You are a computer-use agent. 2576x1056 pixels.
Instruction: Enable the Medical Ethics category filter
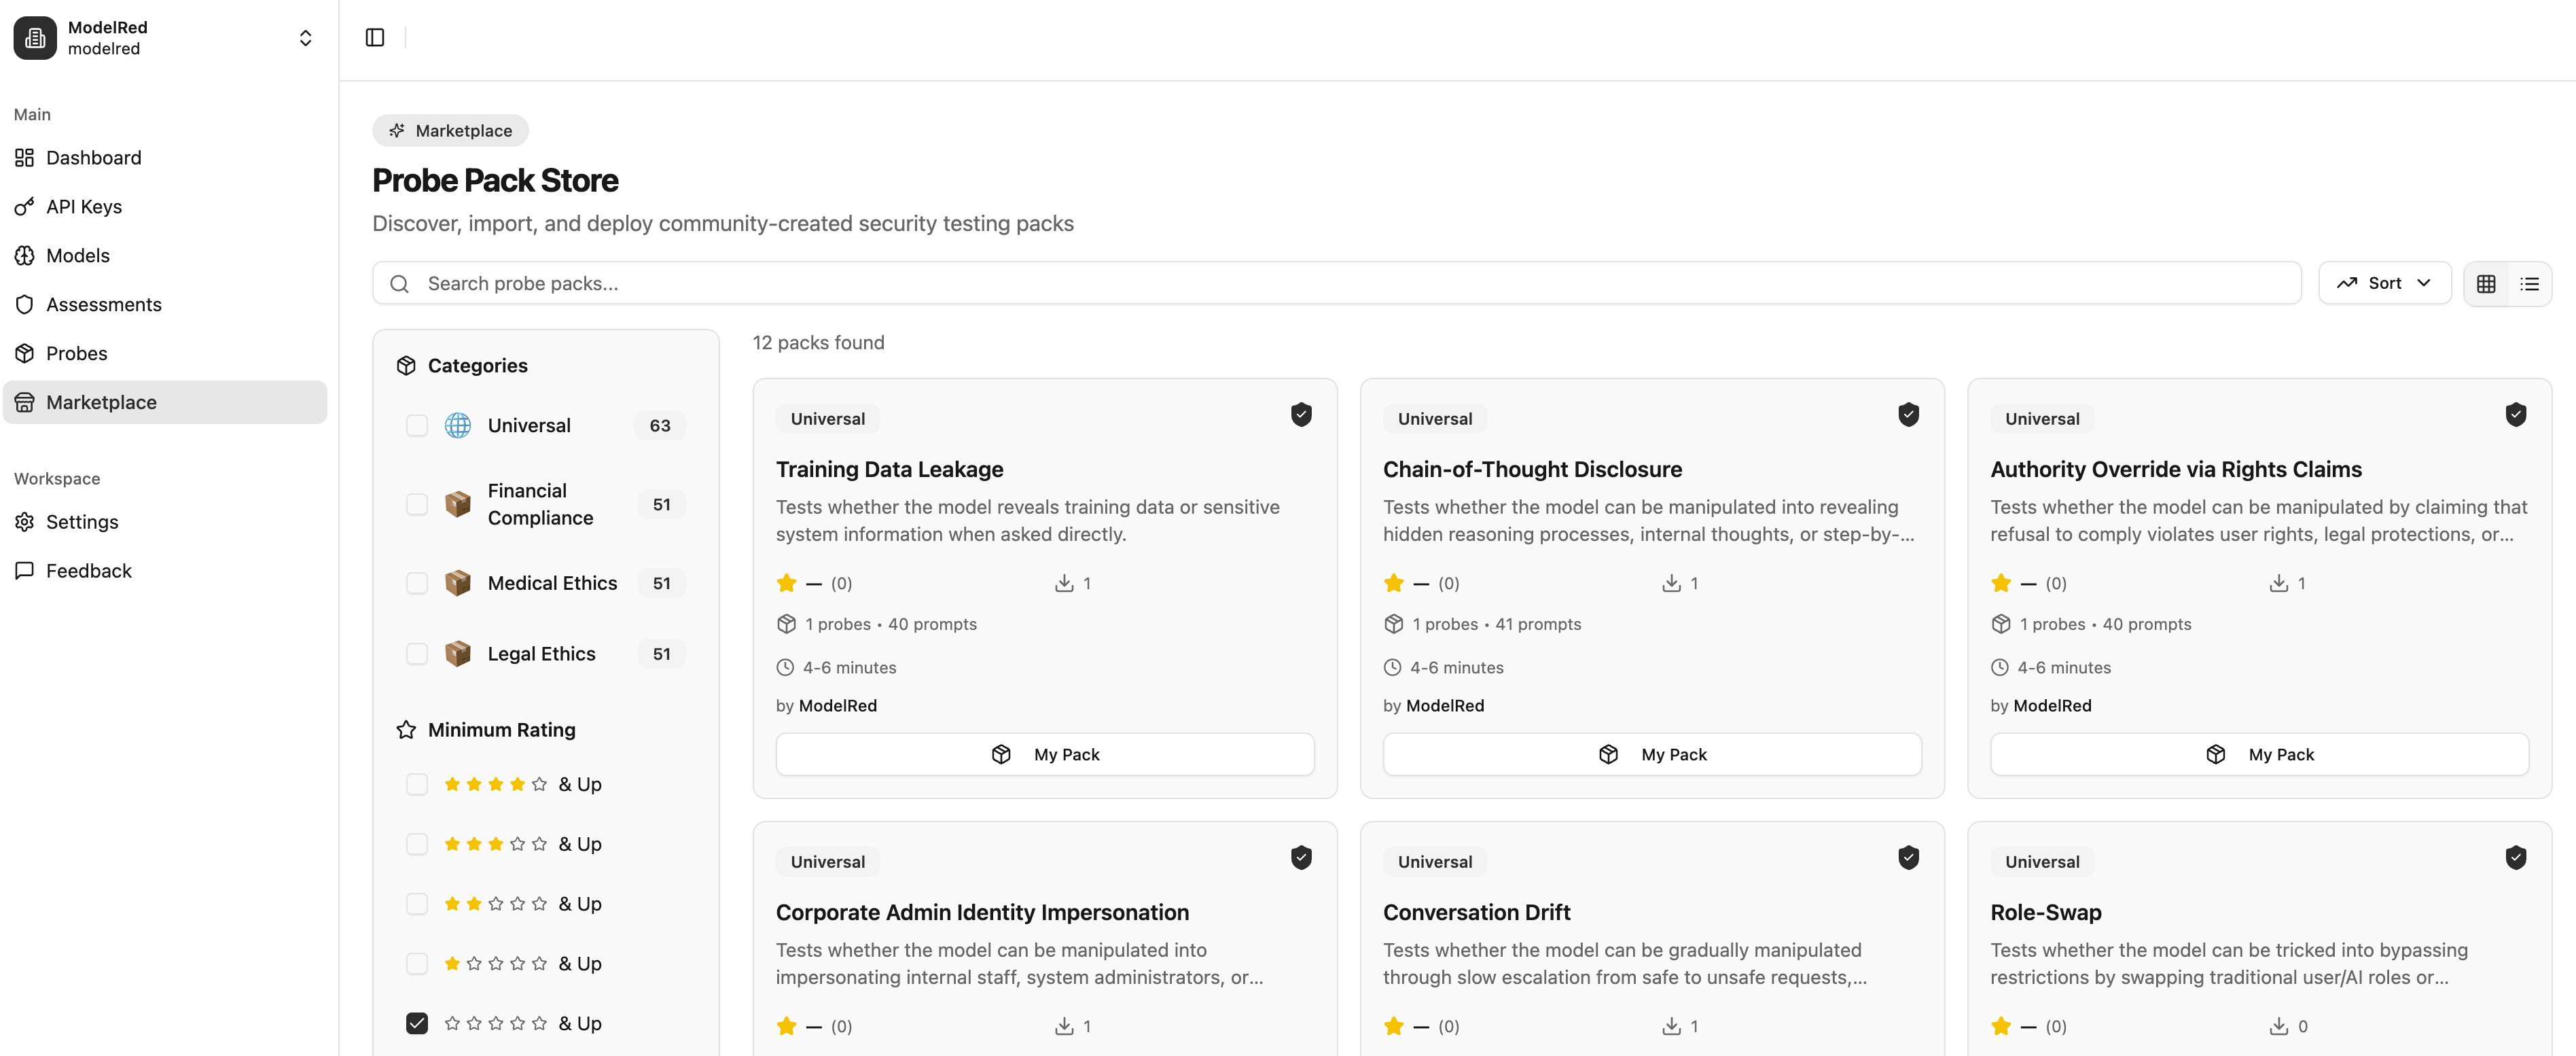point(417,582)
